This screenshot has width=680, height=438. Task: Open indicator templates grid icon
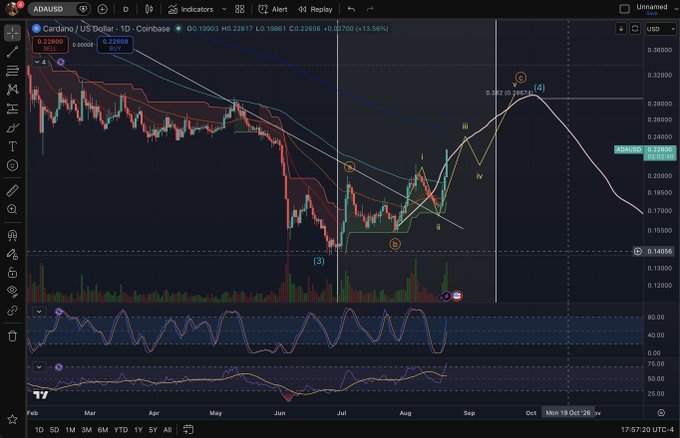point(239,9)
